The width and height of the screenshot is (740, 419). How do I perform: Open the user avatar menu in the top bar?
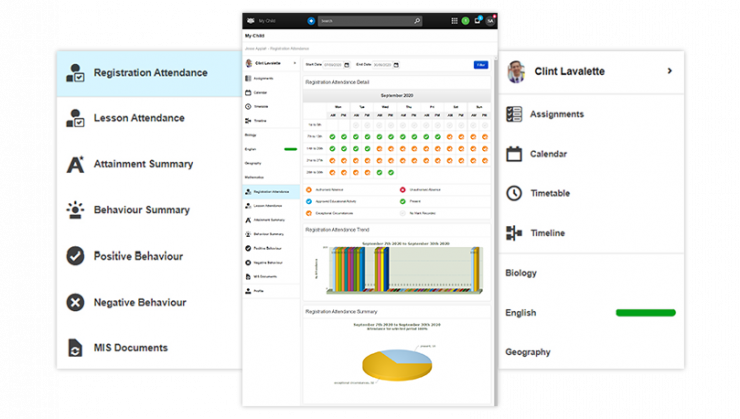492,20
